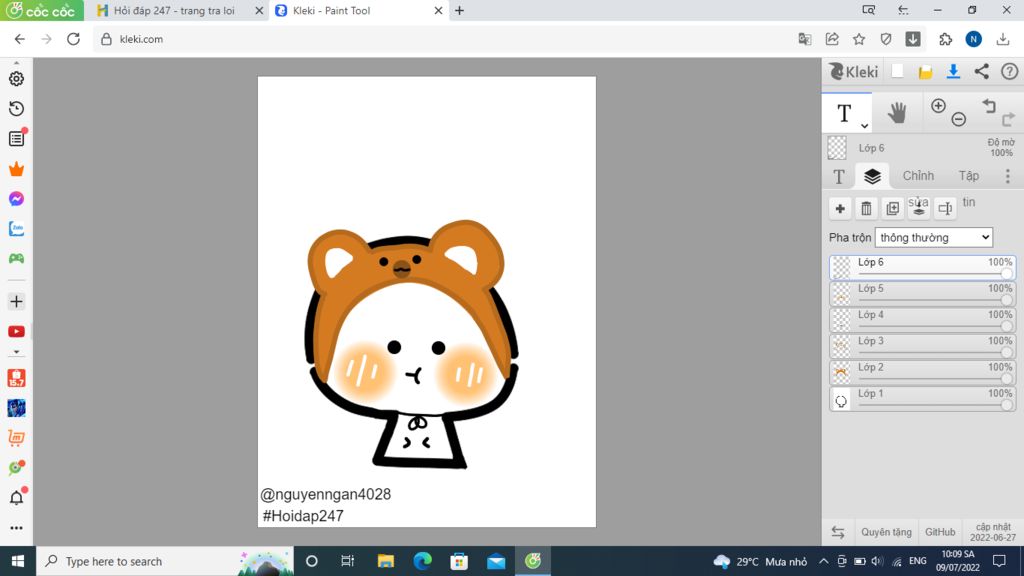The image size is (1024, 576).
Task: Switch to the Layers tab
Action: (x=872, y=176)
